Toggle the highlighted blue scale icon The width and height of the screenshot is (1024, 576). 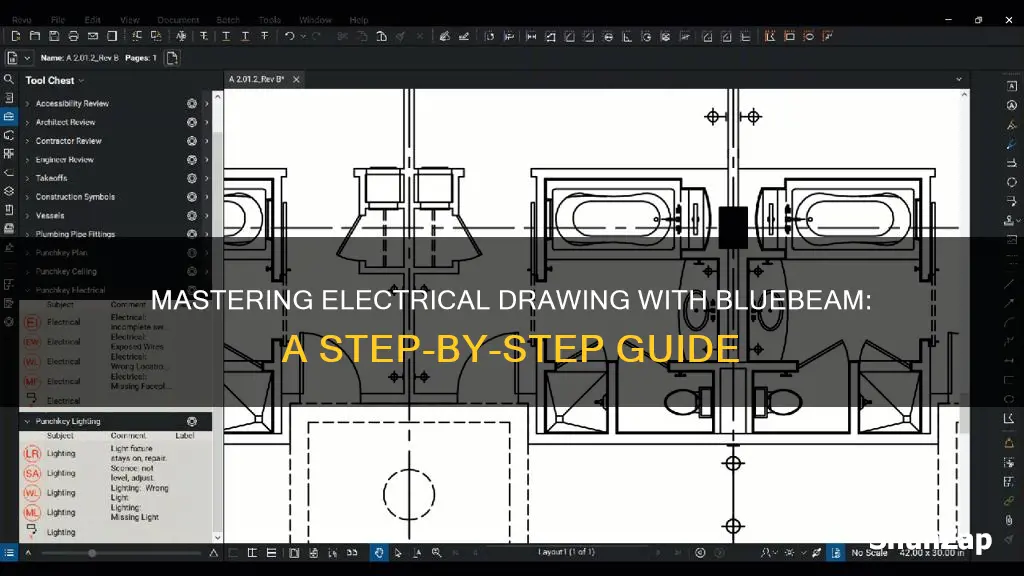pos(836,553)
